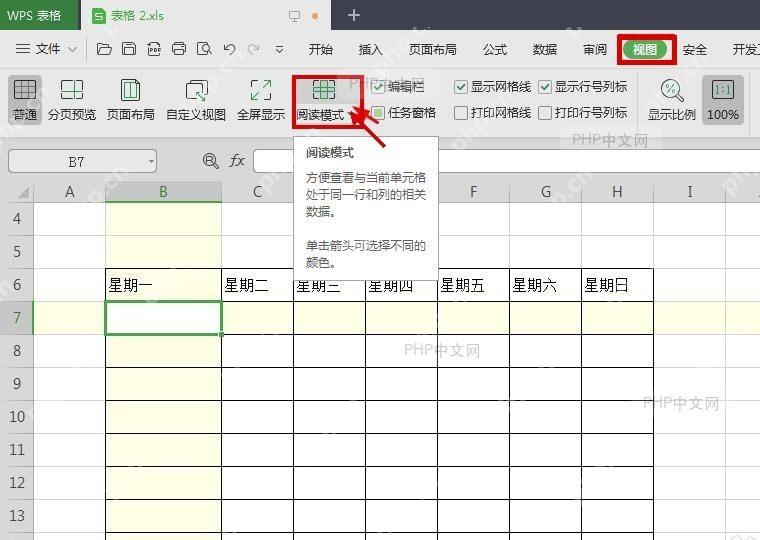Viewport: 760px width, 540px height.
Task: Select column I header
Action: 689,192
